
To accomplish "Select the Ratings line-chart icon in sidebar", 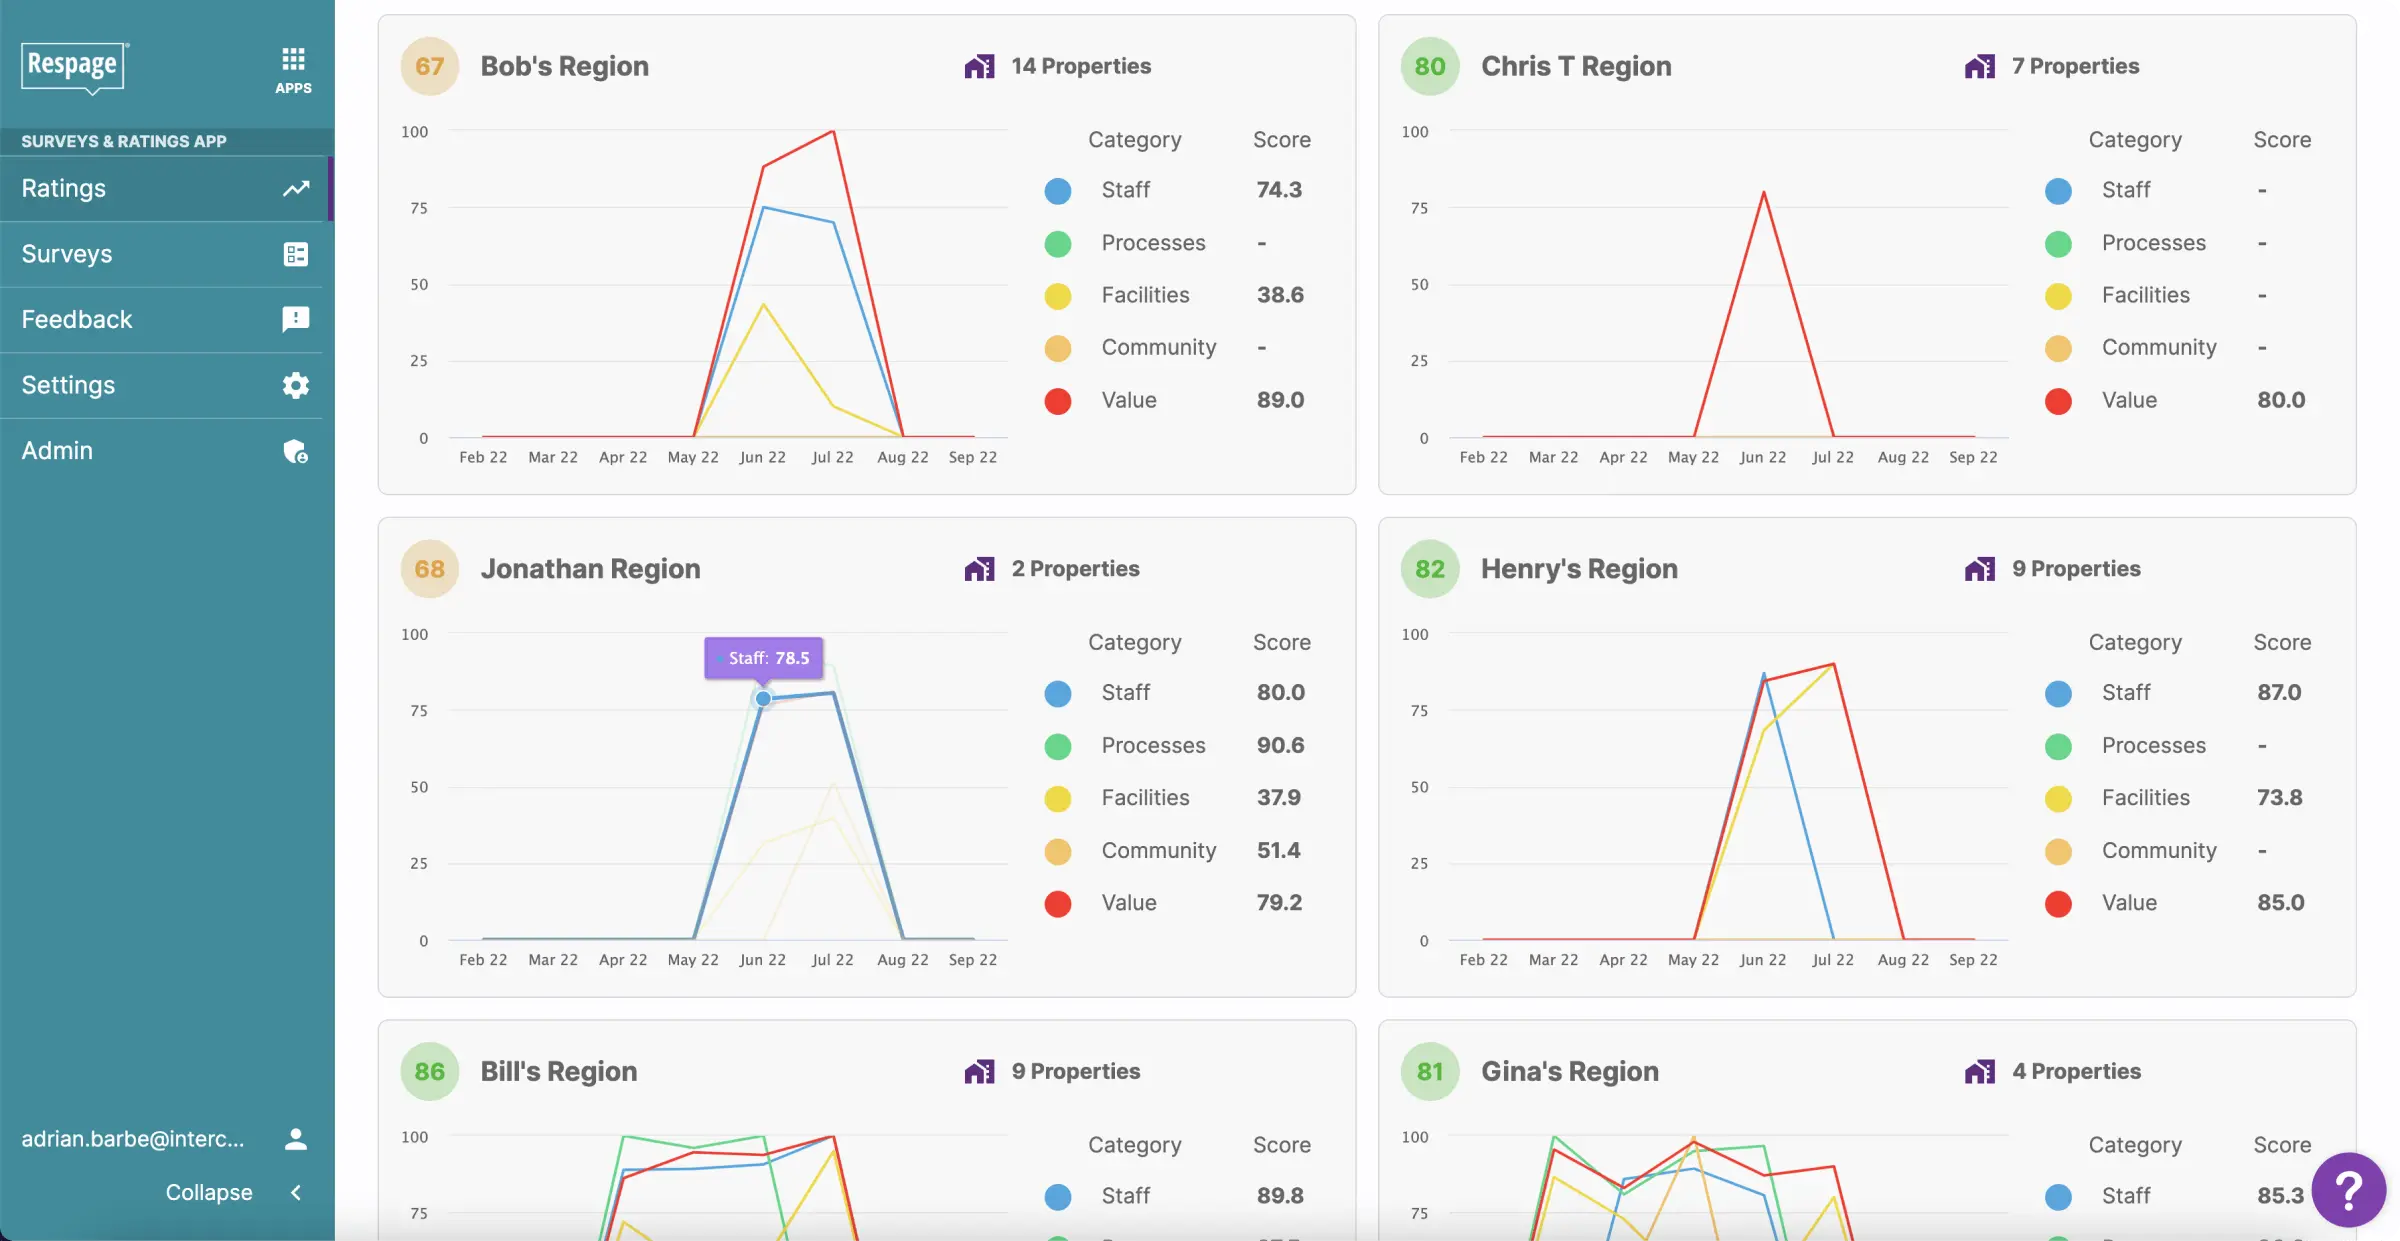I will [296, 187].
